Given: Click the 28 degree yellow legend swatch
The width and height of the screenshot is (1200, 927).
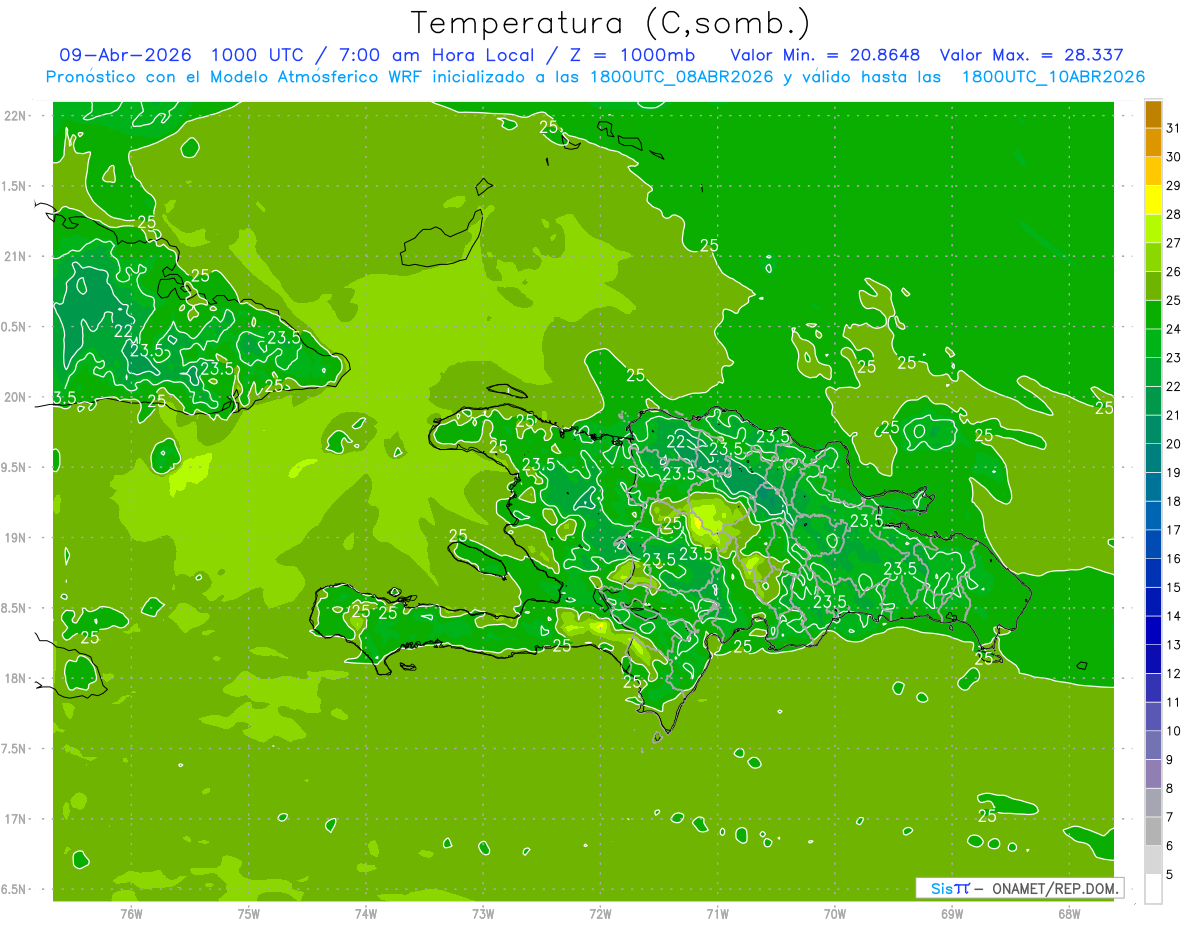Looking at the screenshot, I should click(x=1153, y=201).
